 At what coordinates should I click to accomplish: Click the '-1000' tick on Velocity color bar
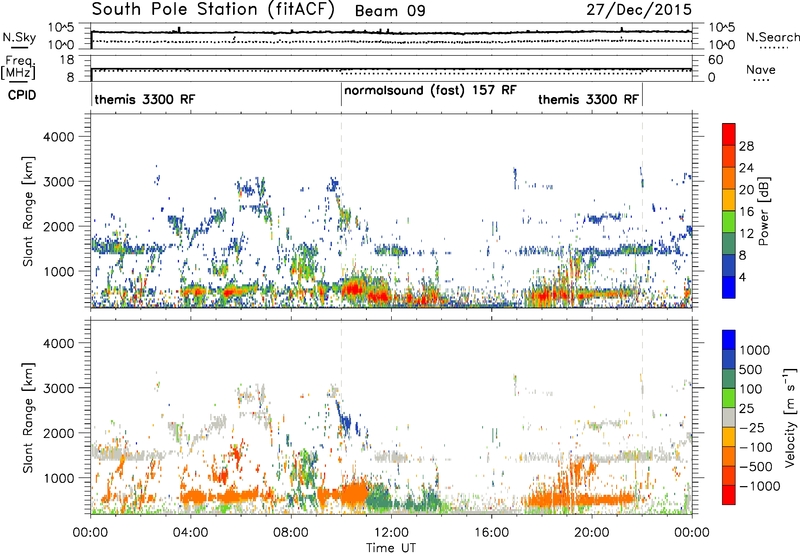759,486
